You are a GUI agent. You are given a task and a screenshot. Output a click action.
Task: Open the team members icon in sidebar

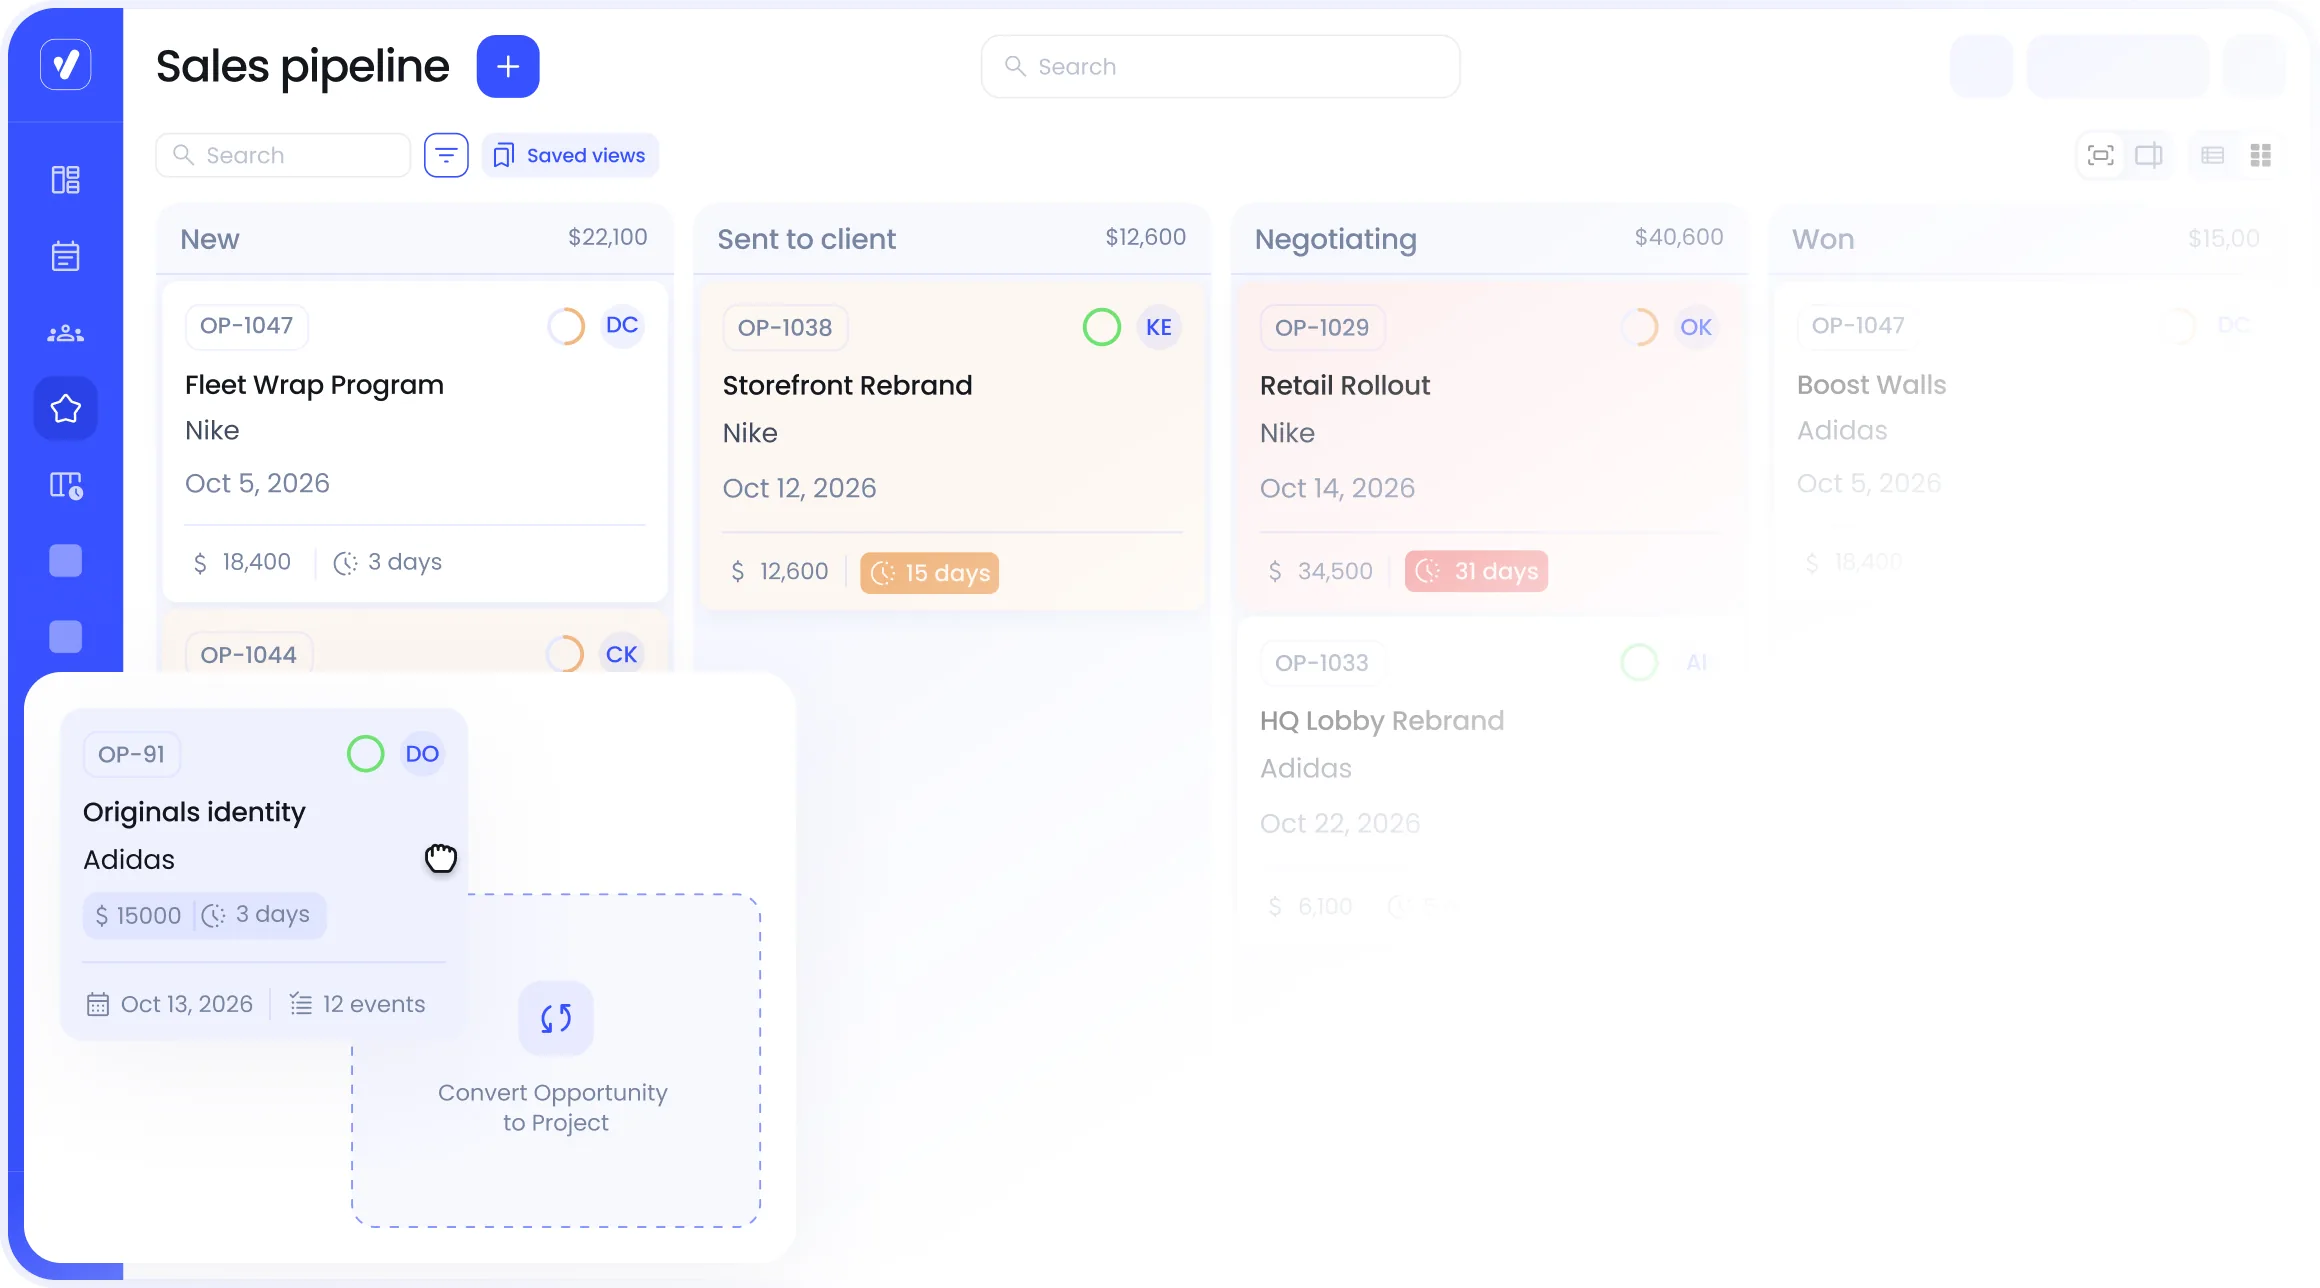(66, 333)
